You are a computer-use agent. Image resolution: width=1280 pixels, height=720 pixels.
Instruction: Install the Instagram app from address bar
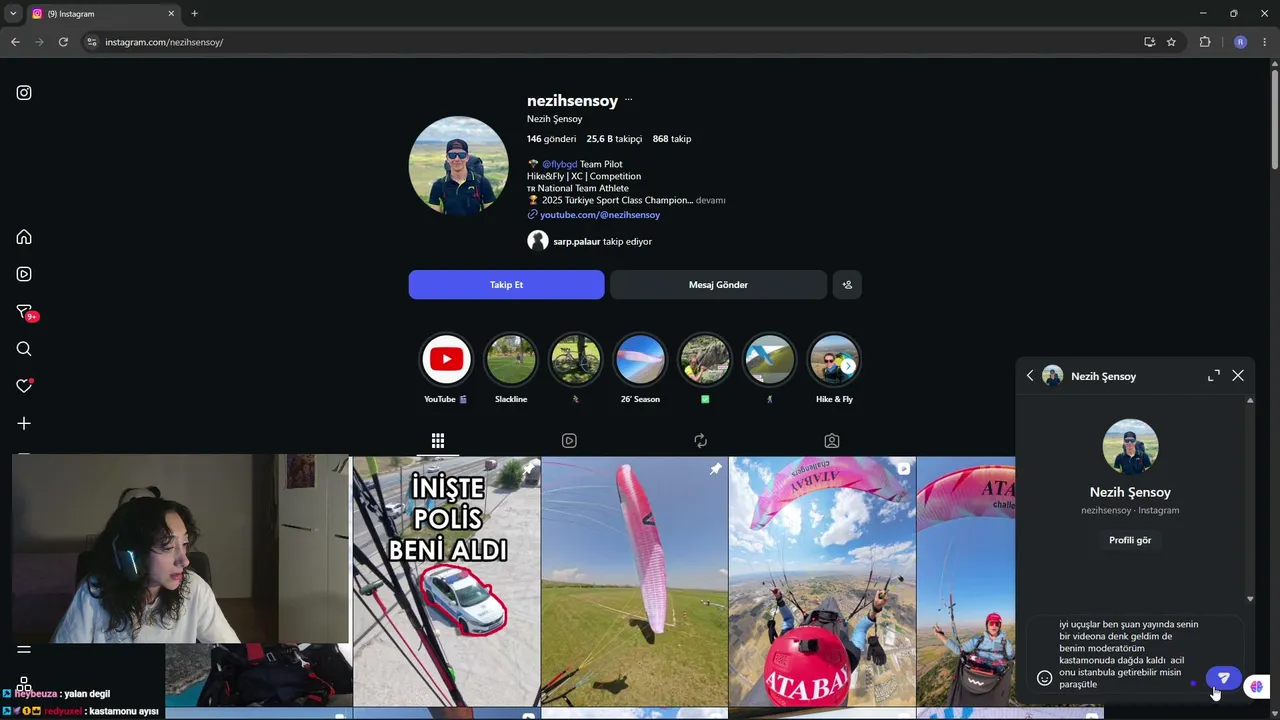(x=1149, y=42)
